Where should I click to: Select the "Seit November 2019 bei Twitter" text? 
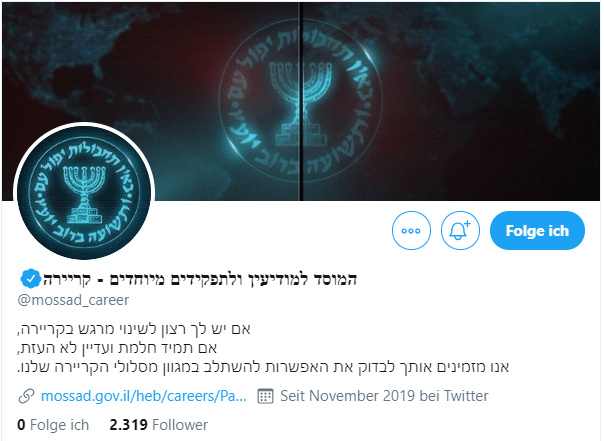(384, 396)
